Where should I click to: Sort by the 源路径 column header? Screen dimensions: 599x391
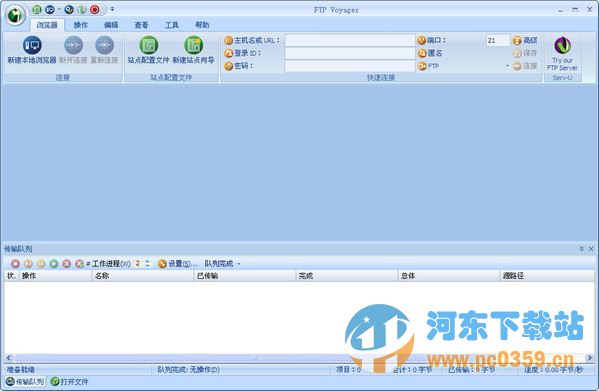tap(547, 276)
